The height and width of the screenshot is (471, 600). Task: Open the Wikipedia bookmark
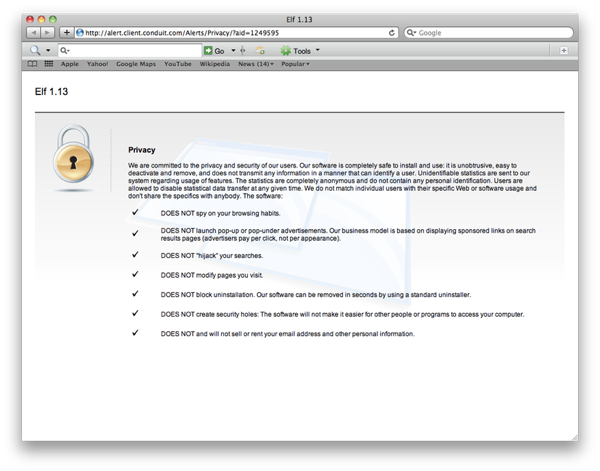coord(215,64)
